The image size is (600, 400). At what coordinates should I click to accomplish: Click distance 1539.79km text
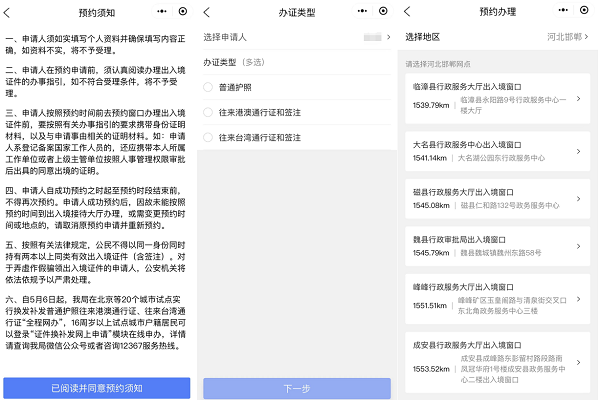tap(431, 105)
